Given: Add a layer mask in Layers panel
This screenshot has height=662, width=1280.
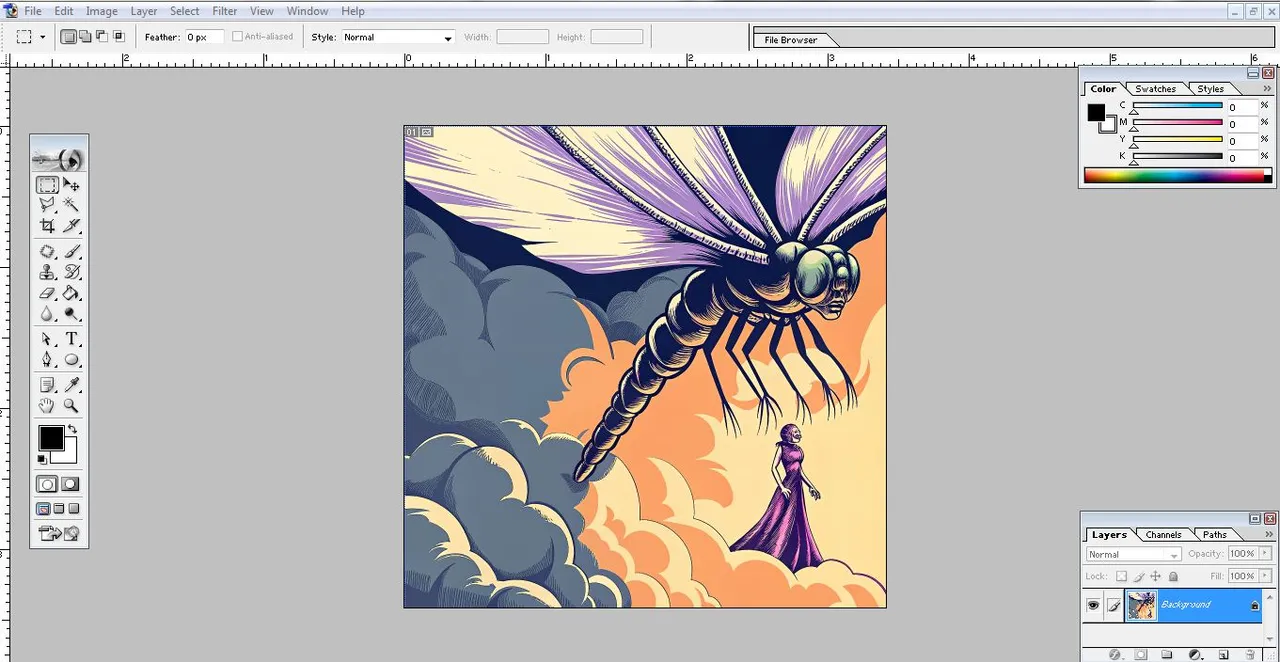Looking at the screenshot, I should tap(1140, 655).
